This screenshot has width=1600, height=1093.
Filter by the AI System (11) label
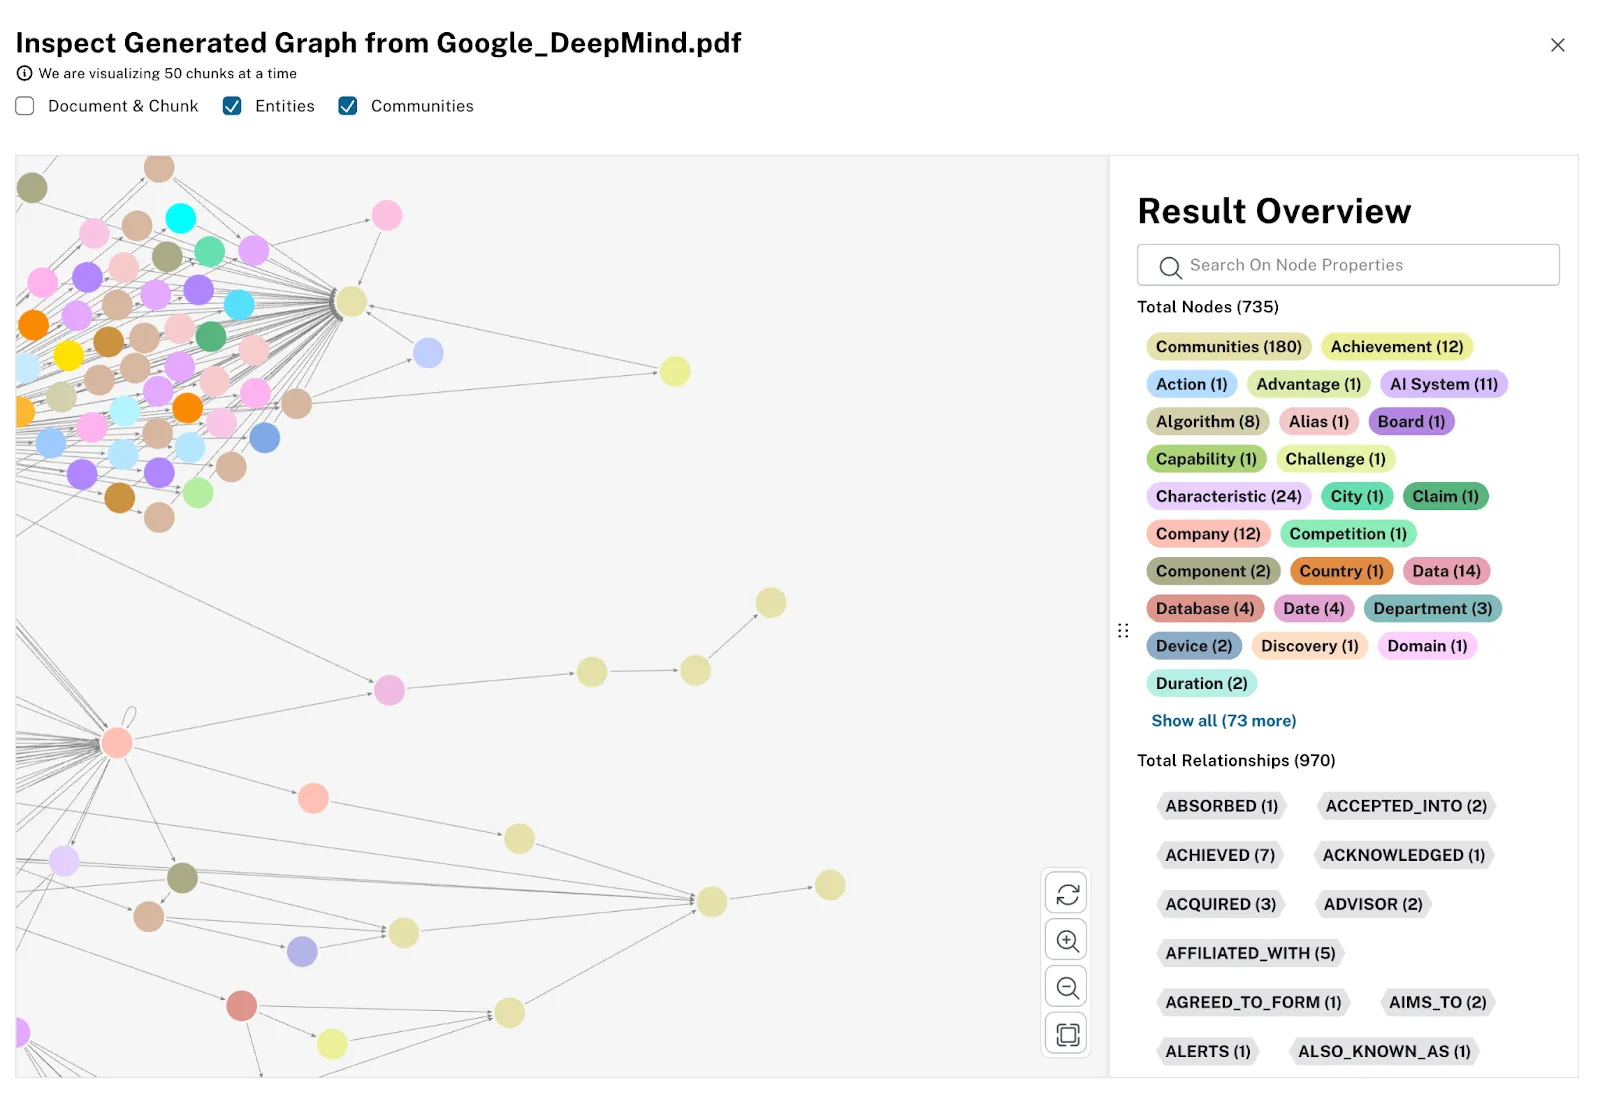(x=1443, y=384)
